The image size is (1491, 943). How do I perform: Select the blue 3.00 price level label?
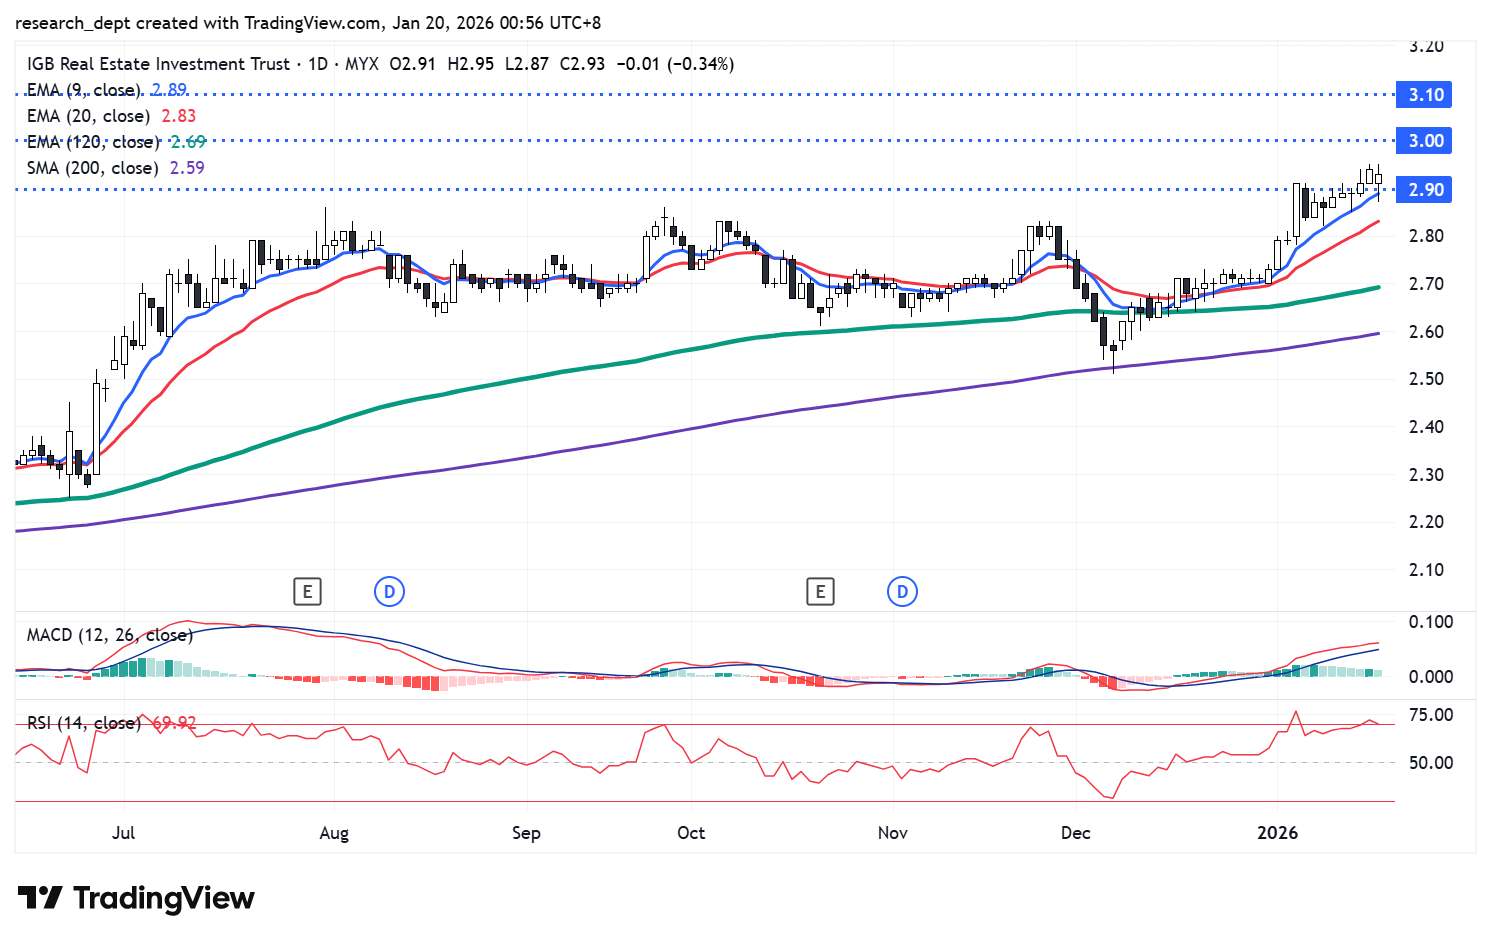point(1426,141)
